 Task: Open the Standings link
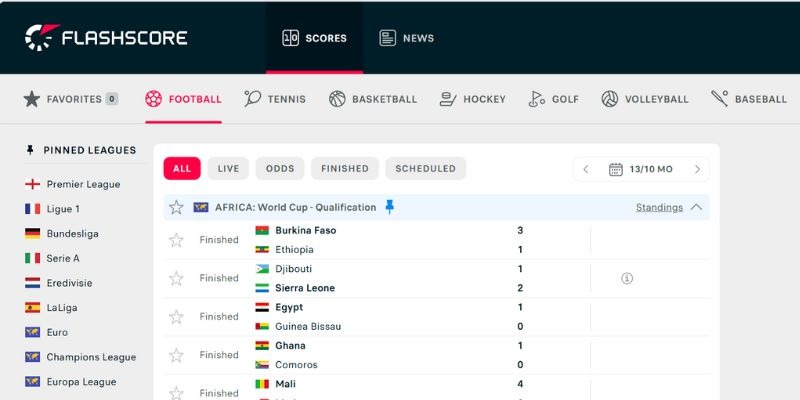pyautogui.click(x=659, y=207)
